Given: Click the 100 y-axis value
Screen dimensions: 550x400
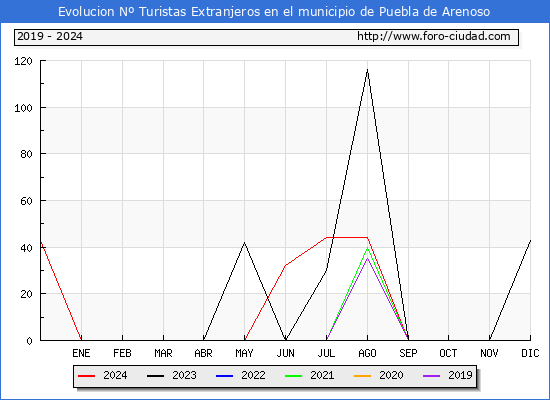Looking at the screenshot, I should tap(23, 108).
